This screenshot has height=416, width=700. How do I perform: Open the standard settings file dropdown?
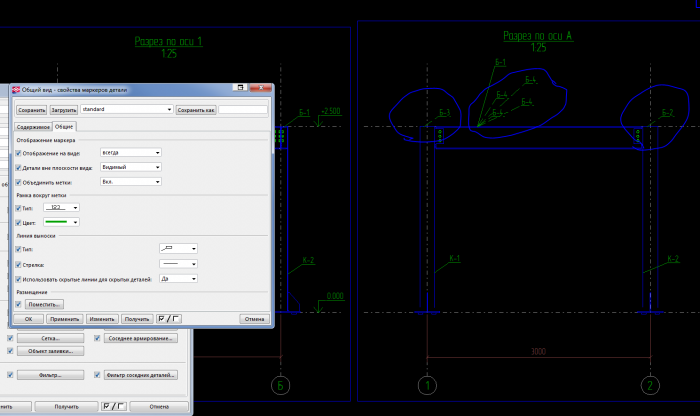pos(127,109)
